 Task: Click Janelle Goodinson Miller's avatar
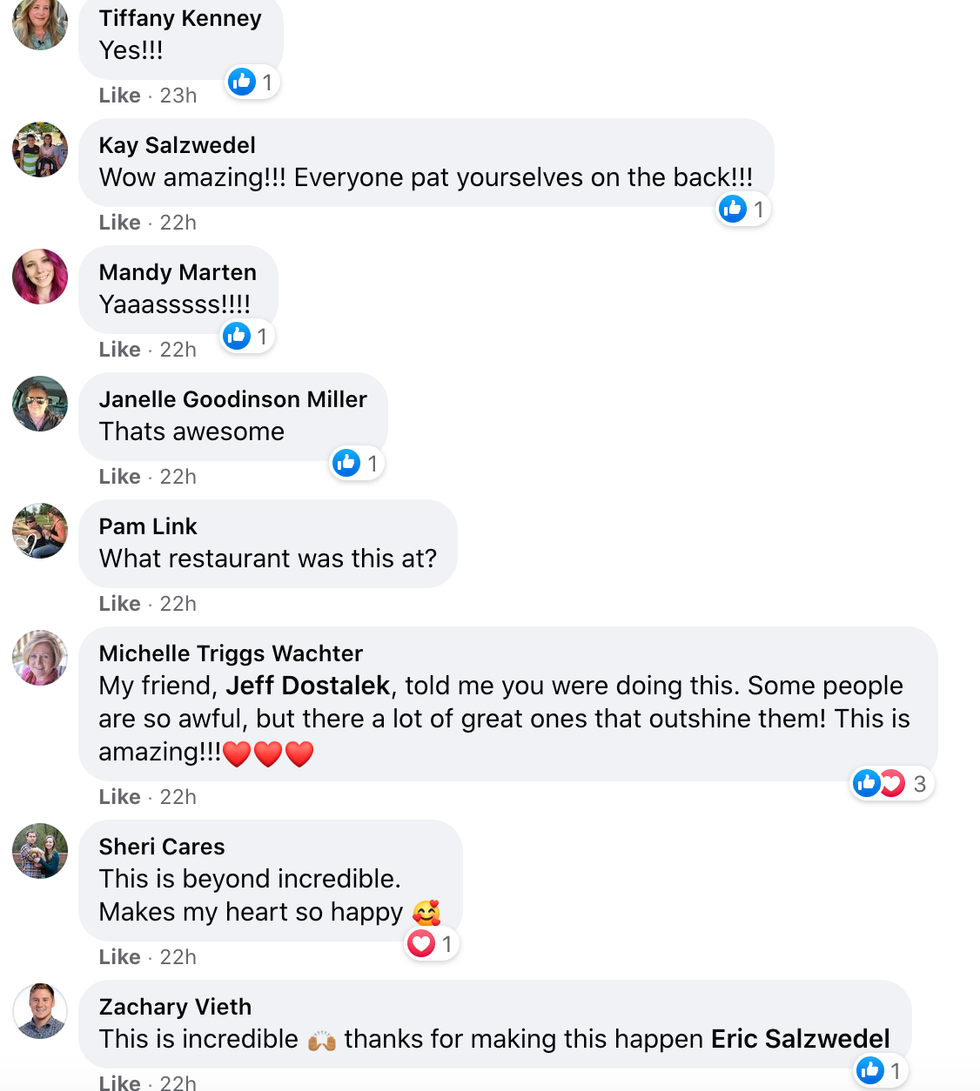pos(40,404)
